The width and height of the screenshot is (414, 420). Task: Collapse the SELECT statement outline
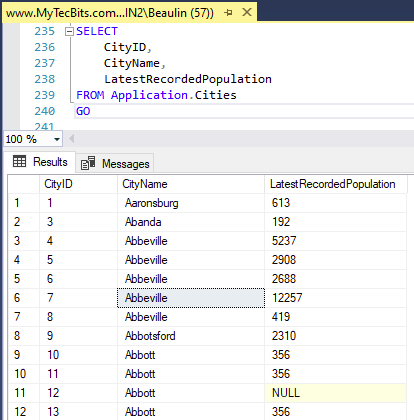pos(69,31)
